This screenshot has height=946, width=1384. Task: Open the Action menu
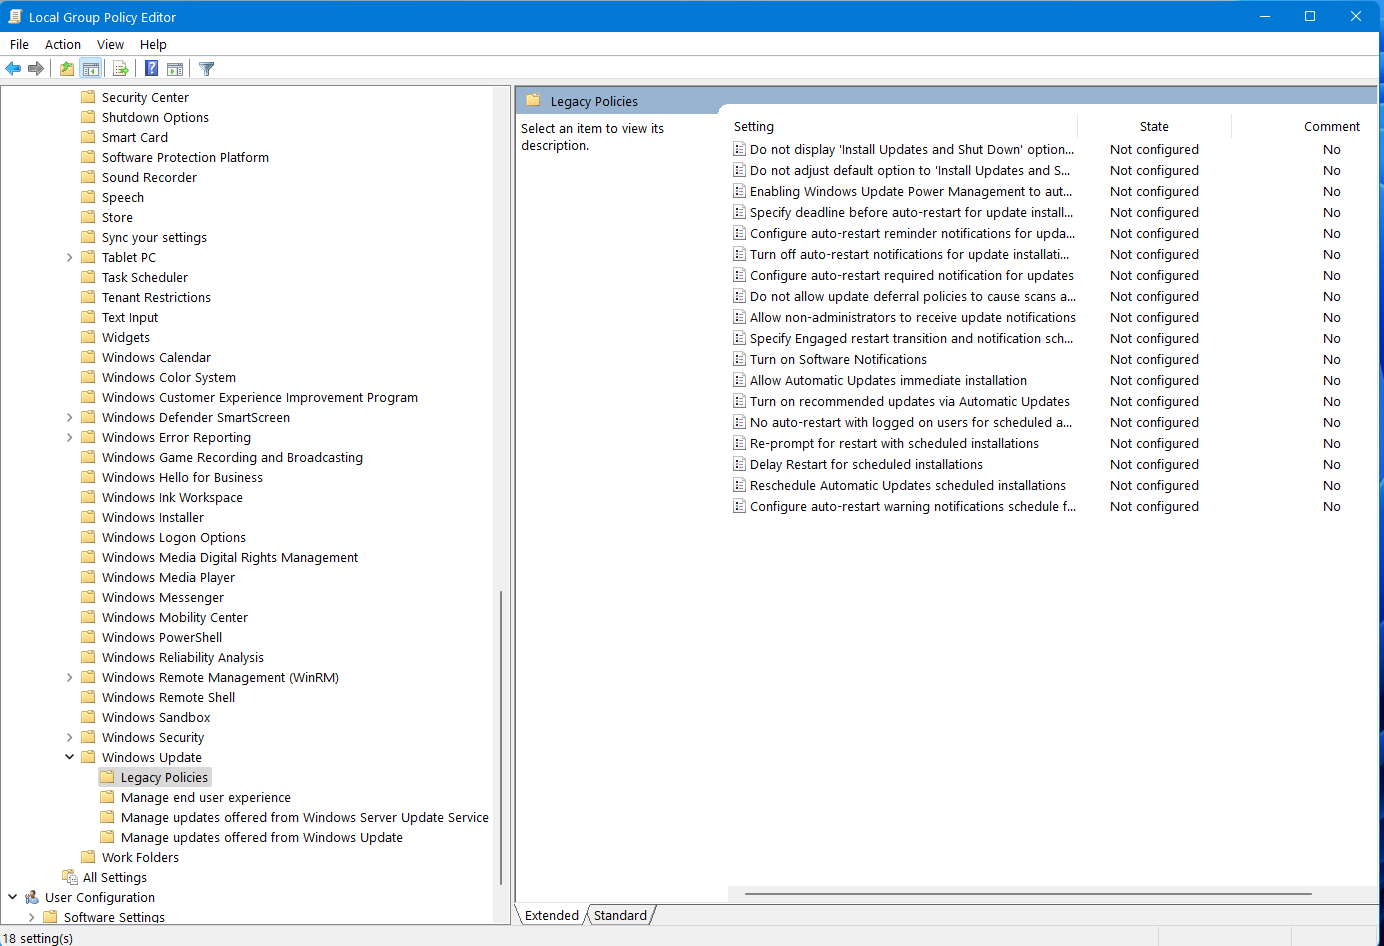(62, 44)
